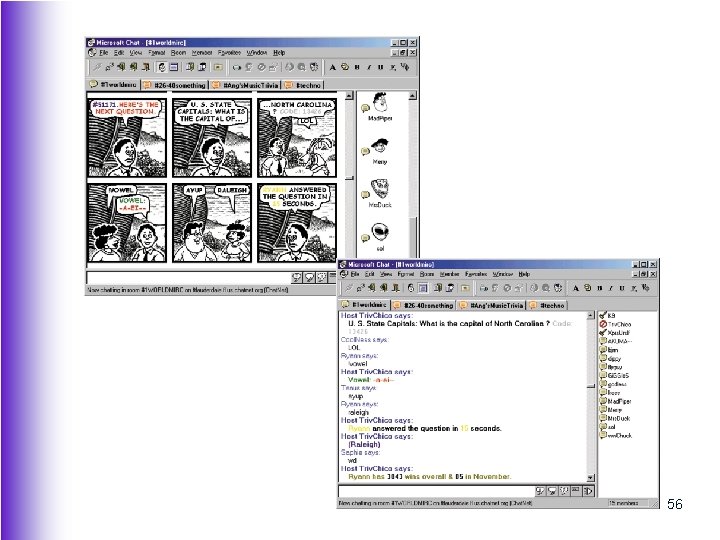720x540 pixels.
Task: Click Think bubble button in comic view window
Action: [309, 277]
